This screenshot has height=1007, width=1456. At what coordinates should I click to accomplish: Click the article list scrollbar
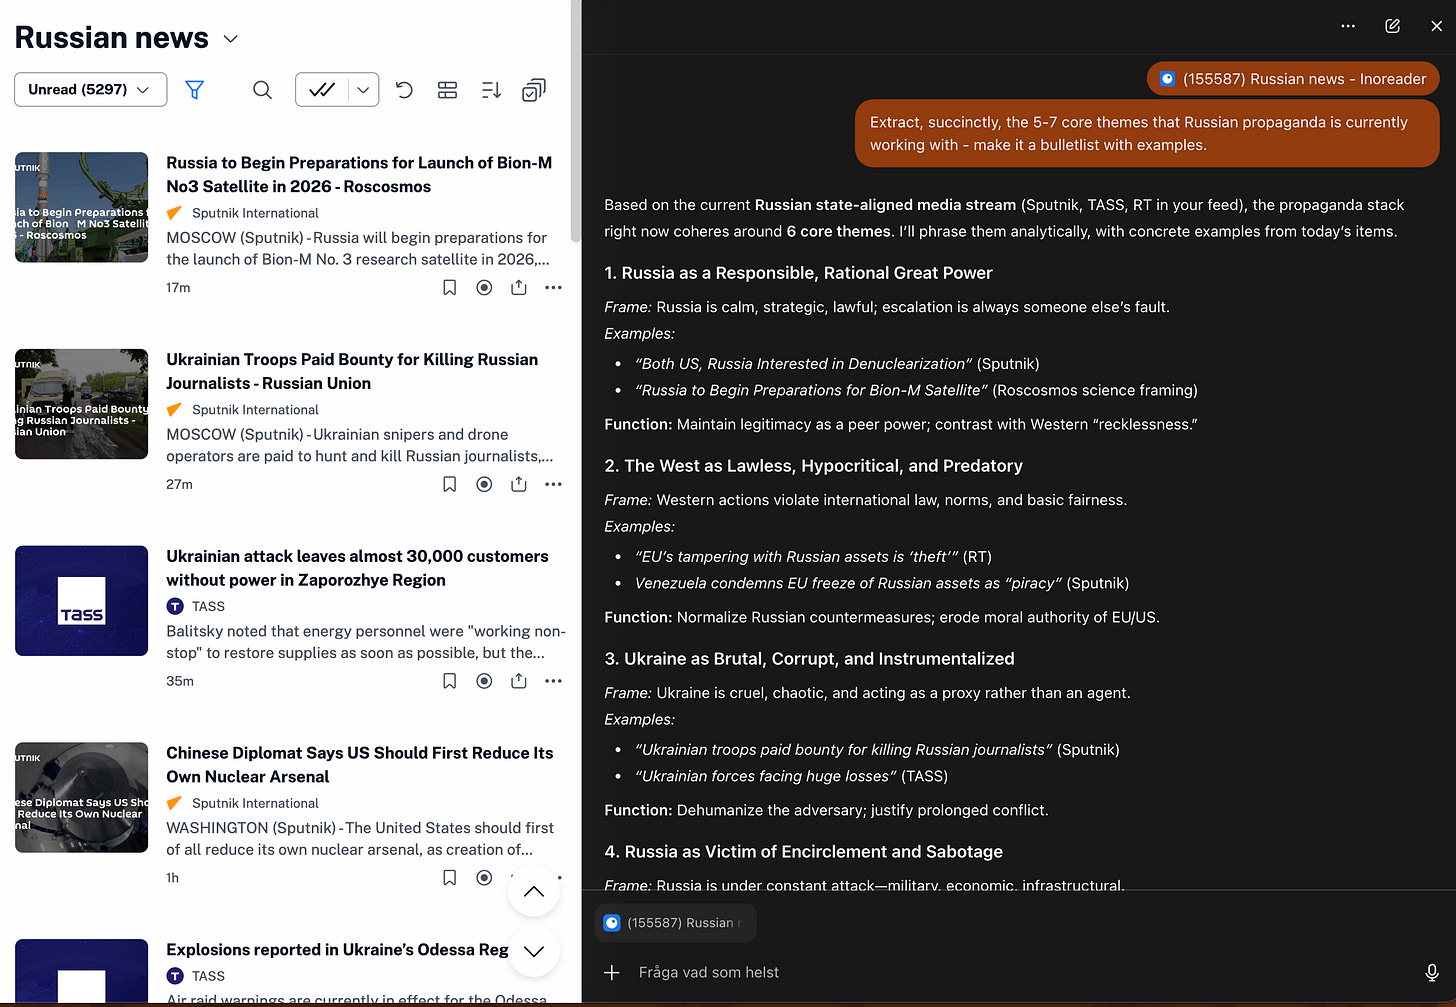click(x=575, y=122)
